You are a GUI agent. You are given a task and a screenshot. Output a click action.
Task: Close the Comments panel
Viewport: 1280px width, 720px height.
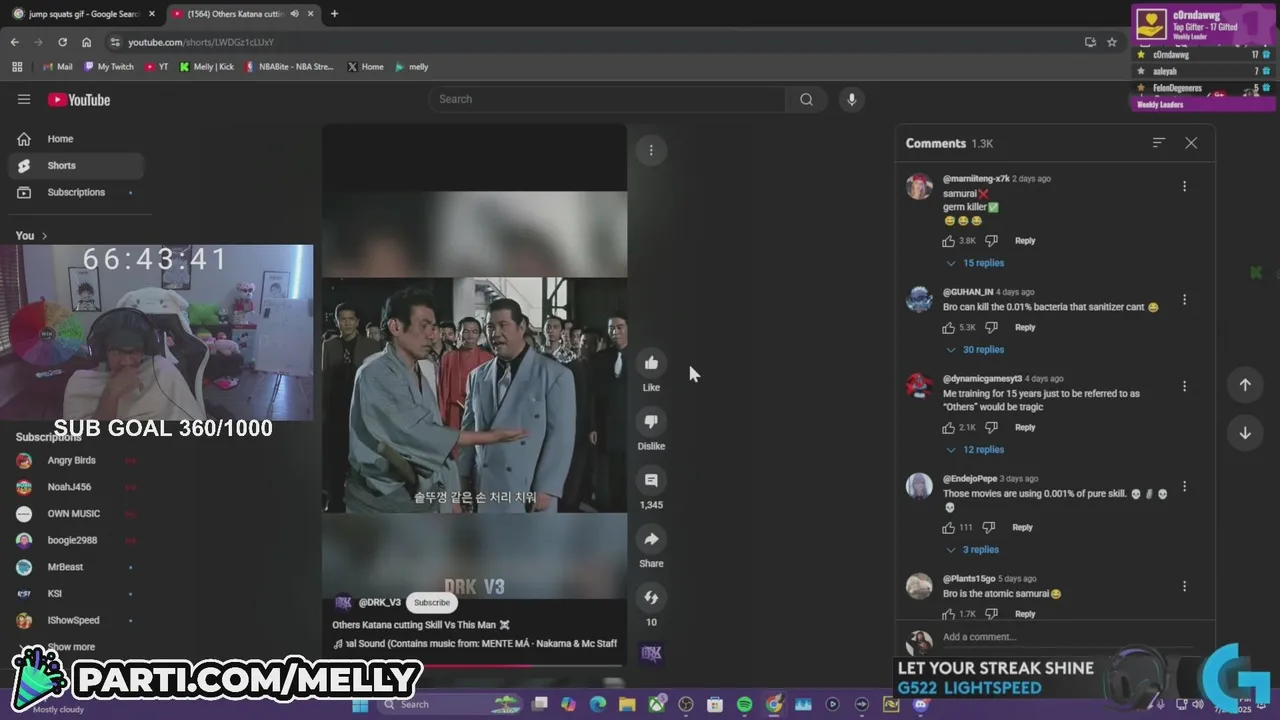[x=1191, y=143]
